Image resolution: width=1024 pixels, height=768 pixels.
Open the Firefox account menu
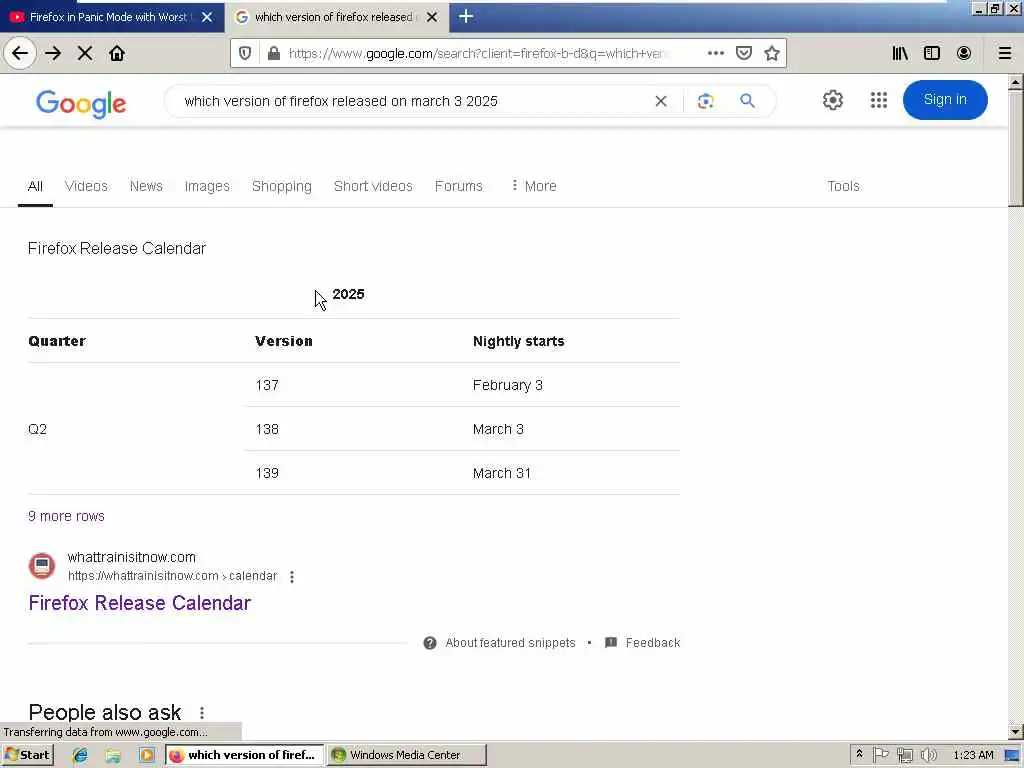click(964, 53)
